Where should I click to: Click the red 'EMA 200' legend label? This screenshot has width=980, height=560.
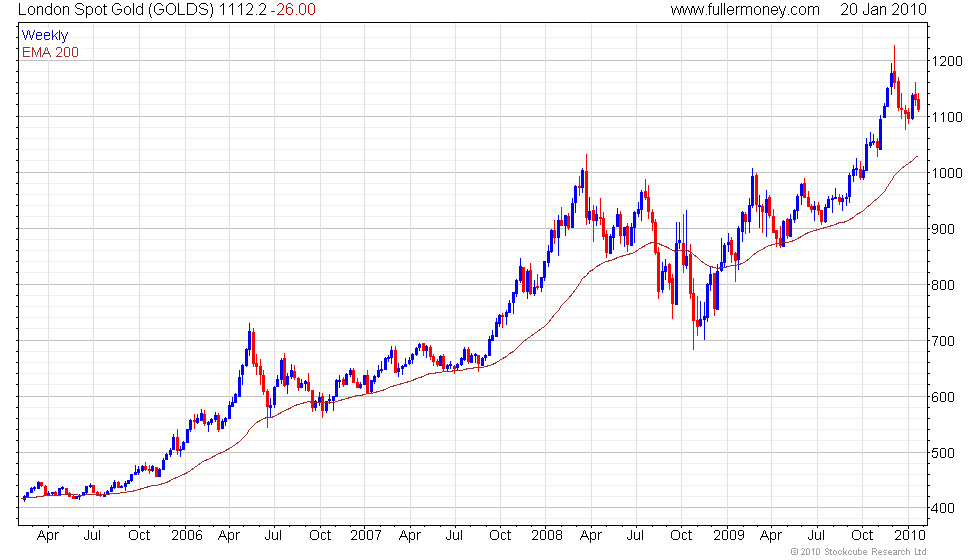tap(50, 52)
